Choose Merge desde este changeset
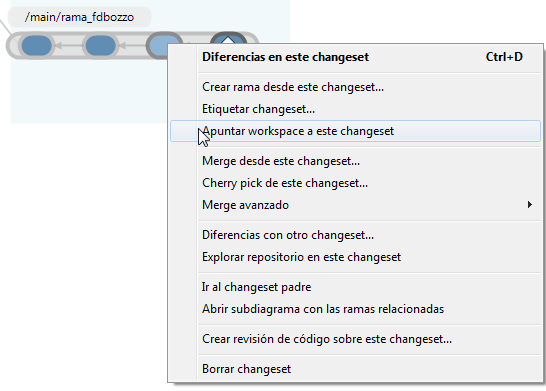Image resolution: width=546 pixels, height=391 pixels. click(x=355, y=161)
